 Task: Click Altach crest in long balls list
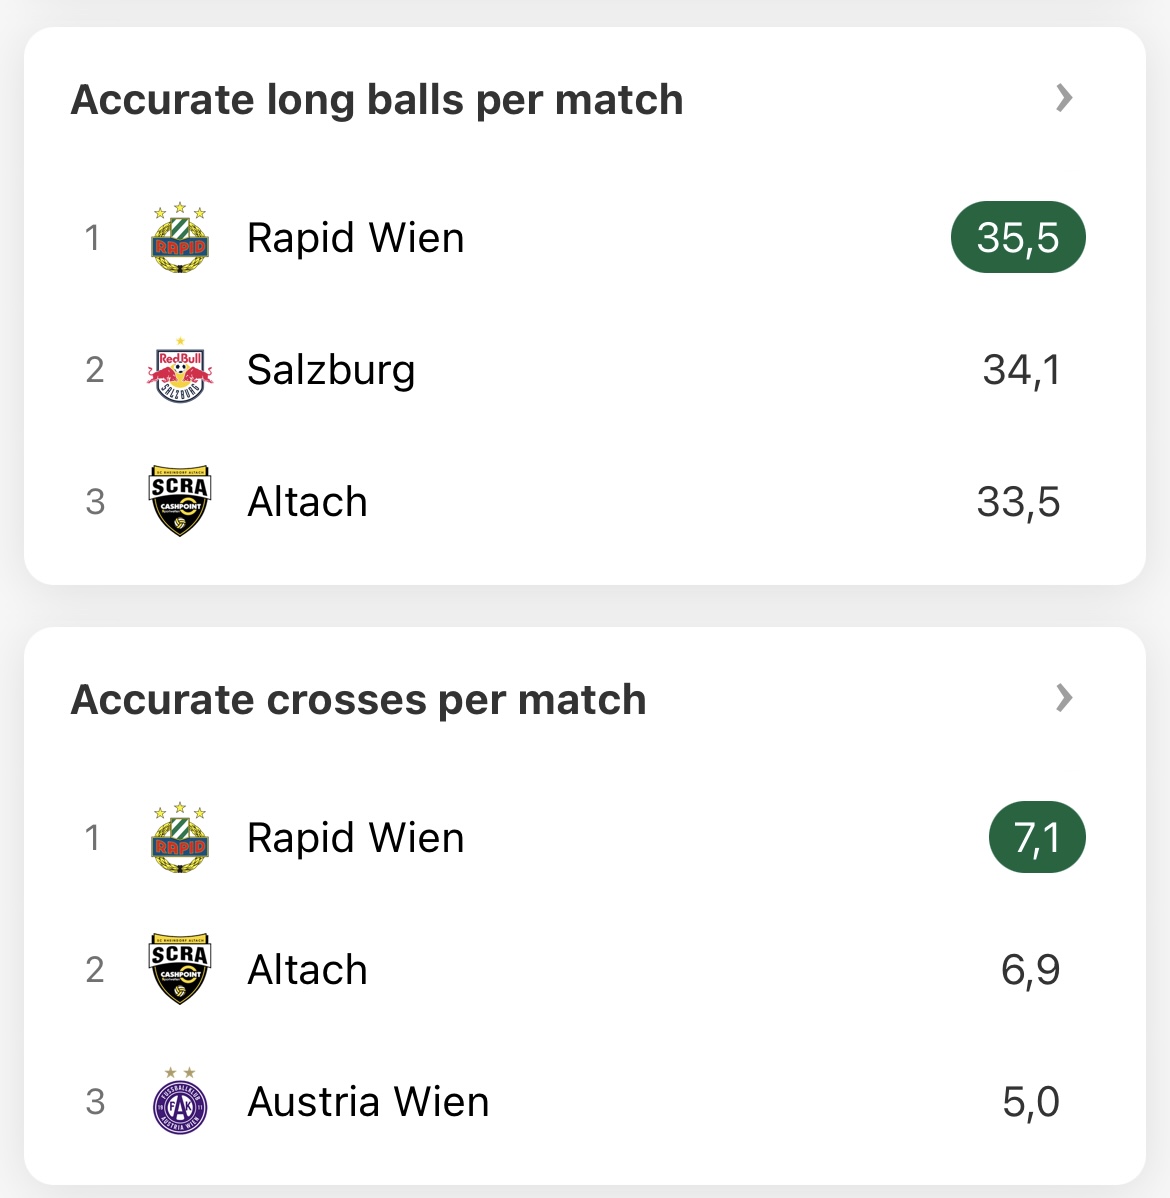pyautogui.click(x=180, y=501)
